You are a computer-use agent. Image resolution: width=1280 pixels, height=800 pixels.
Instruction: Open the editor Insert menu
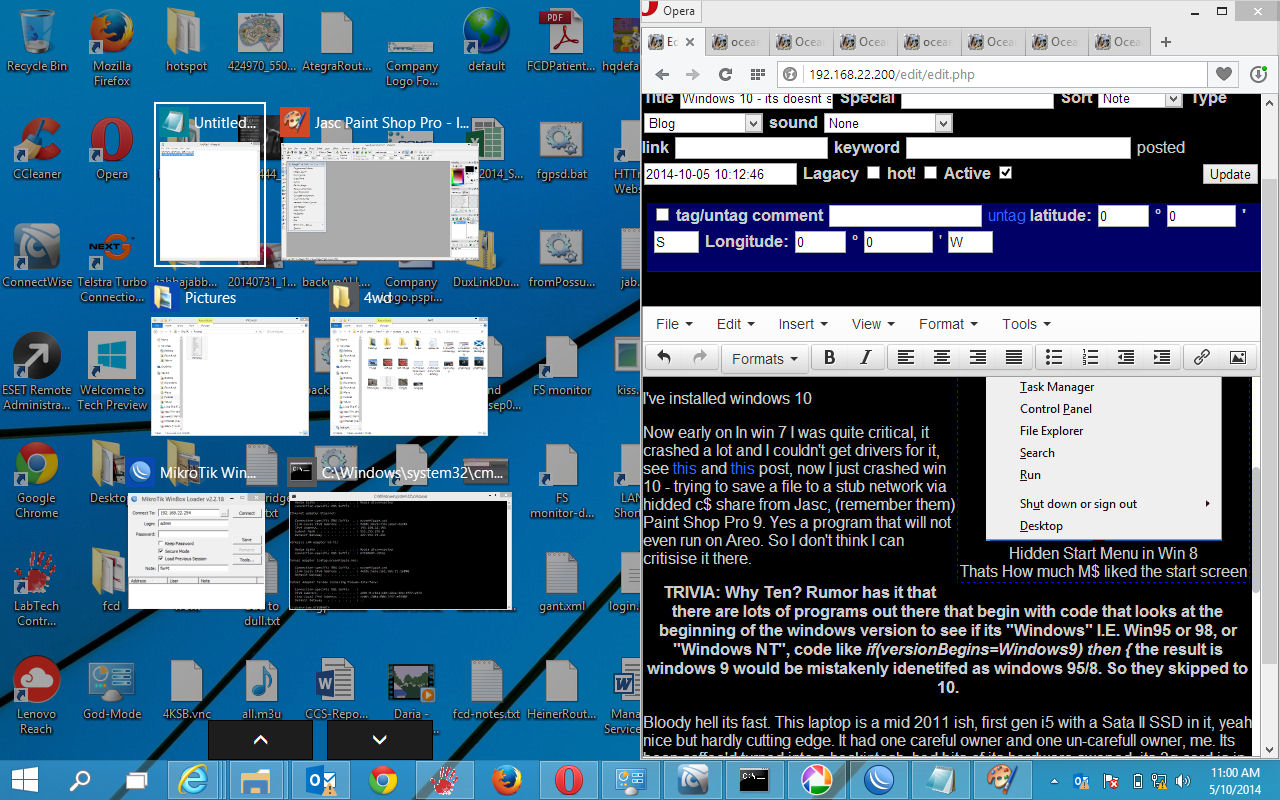click(x=802, y=324)
